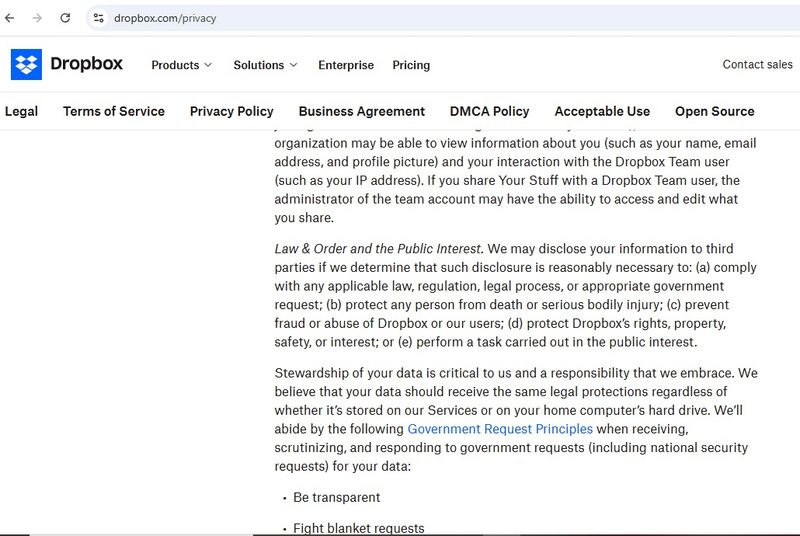The height and width of the screenshot is (536, 800).
Task: Click the 'Be transparent' bullet item
Action: (336, 497)
